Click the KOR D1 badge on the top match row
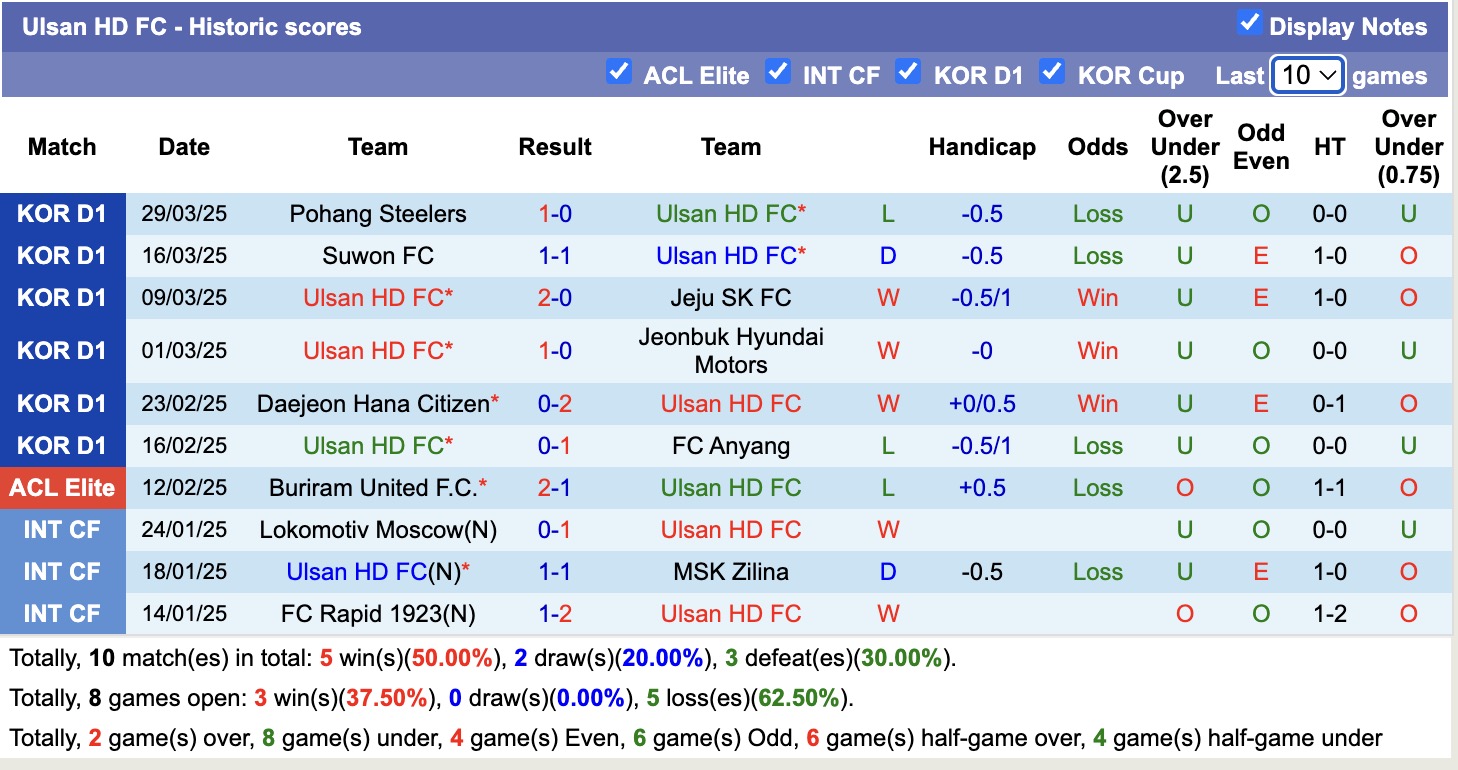Image resolution: width=1458 pixels, height=770 pixels. coord(62,213)
